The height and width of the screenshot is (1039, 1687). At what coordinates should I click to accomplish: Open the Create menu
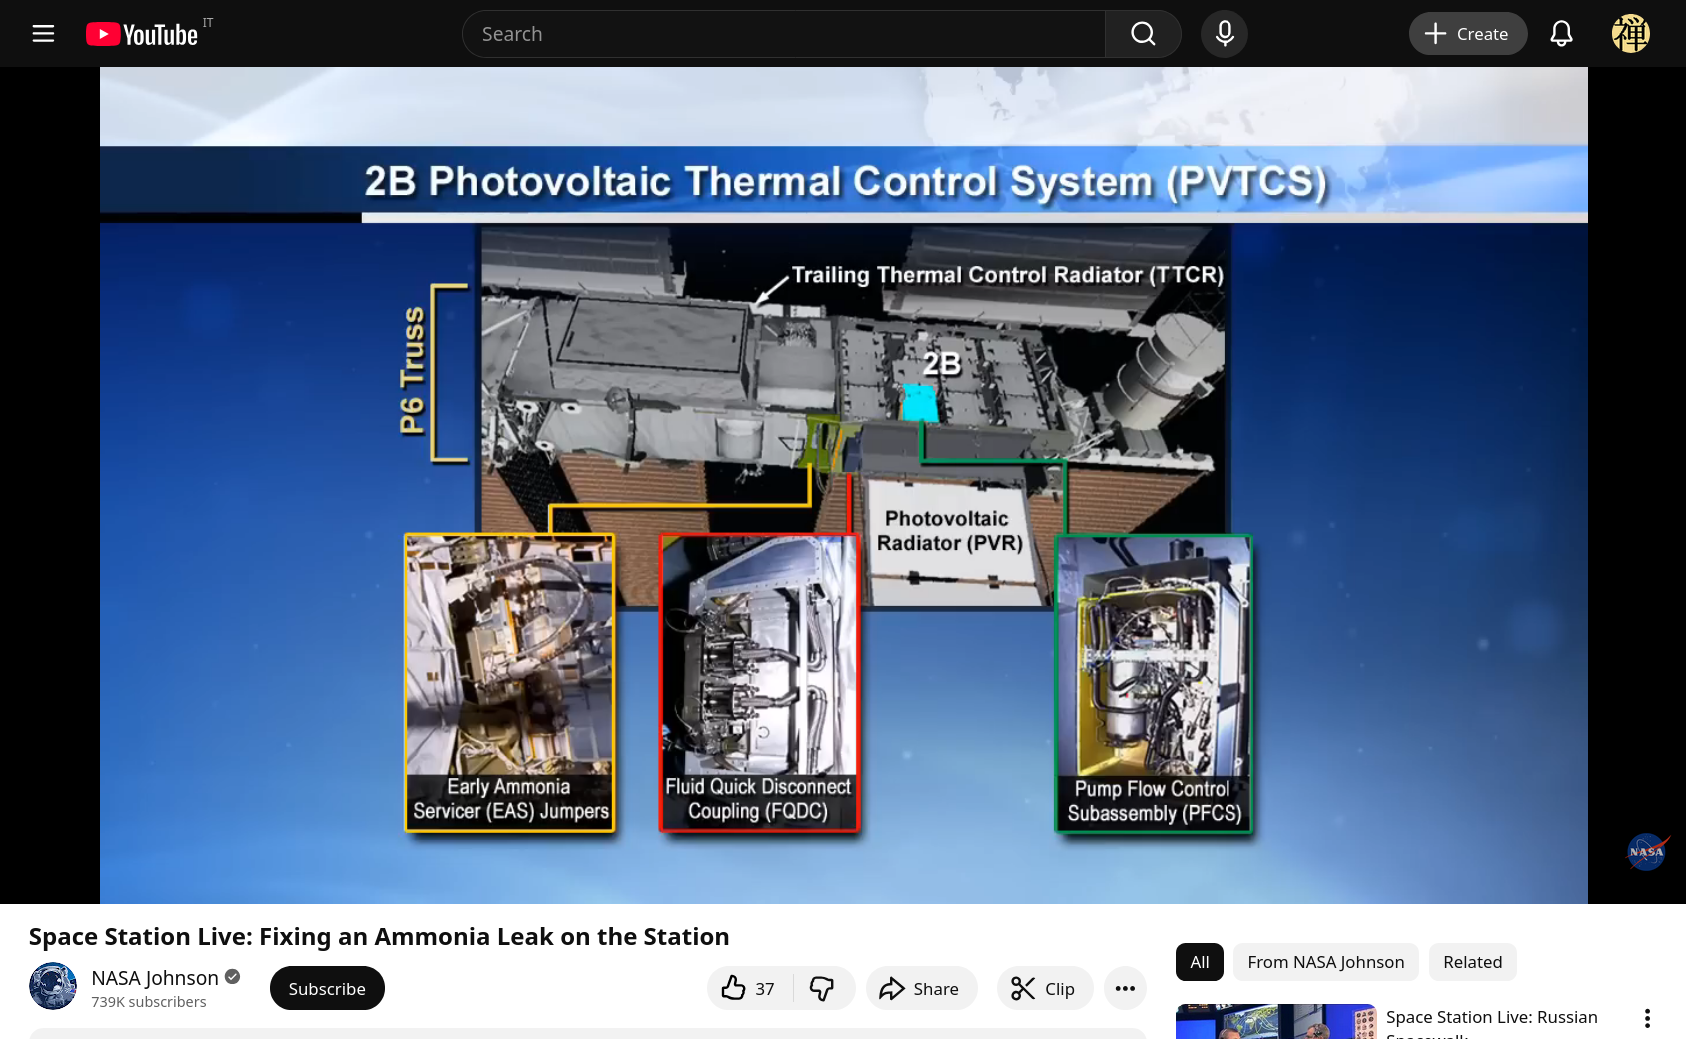point(1467,34)
